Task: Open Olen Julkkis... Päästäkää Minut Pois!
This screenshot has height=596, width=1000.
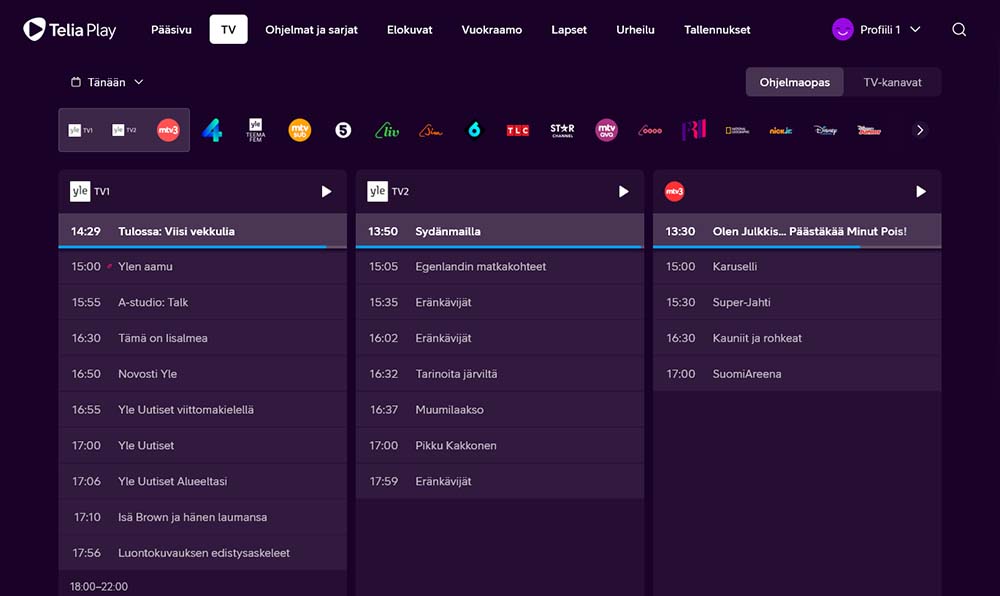Action: pos(797,231)
